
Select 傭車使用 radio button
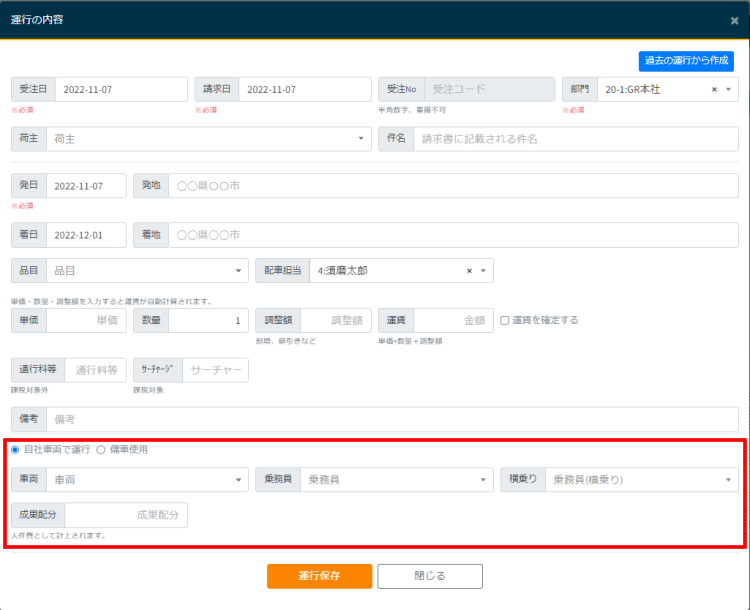click(x=101, y=450)
